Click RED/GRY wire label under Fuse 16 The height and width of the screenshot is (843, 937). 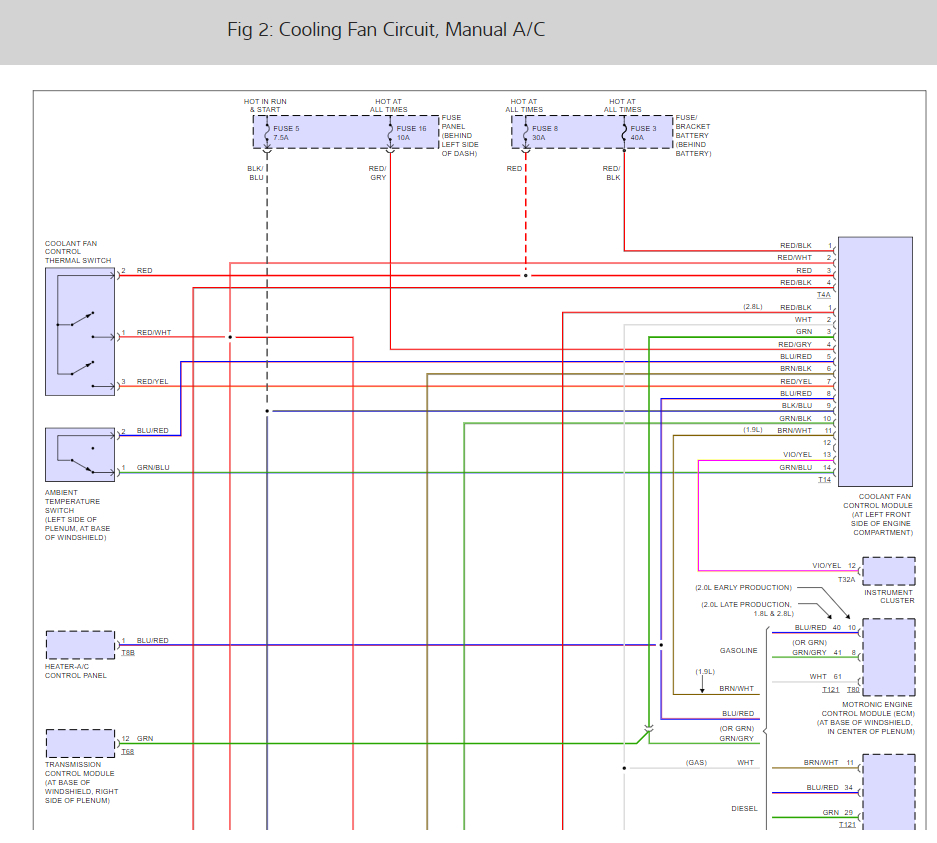coord(378,173)
